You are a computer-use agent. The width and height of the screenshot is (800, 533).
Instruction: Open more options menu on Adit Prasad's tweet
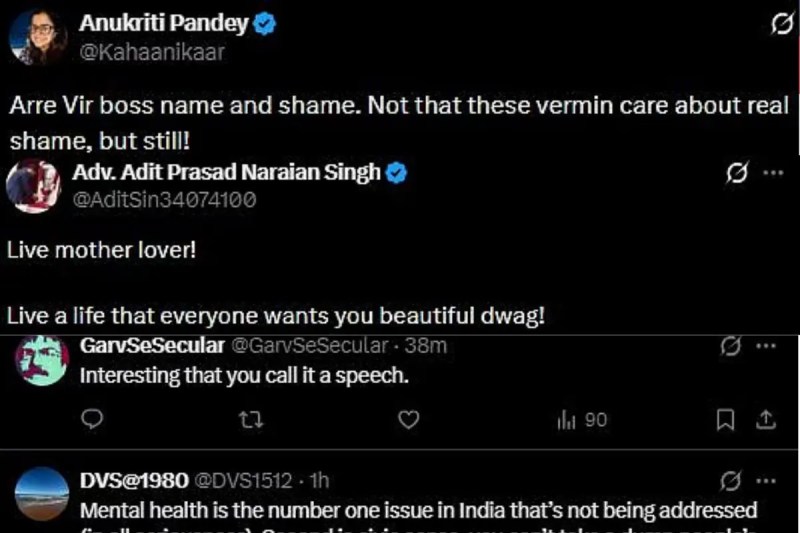click(773, 173)
